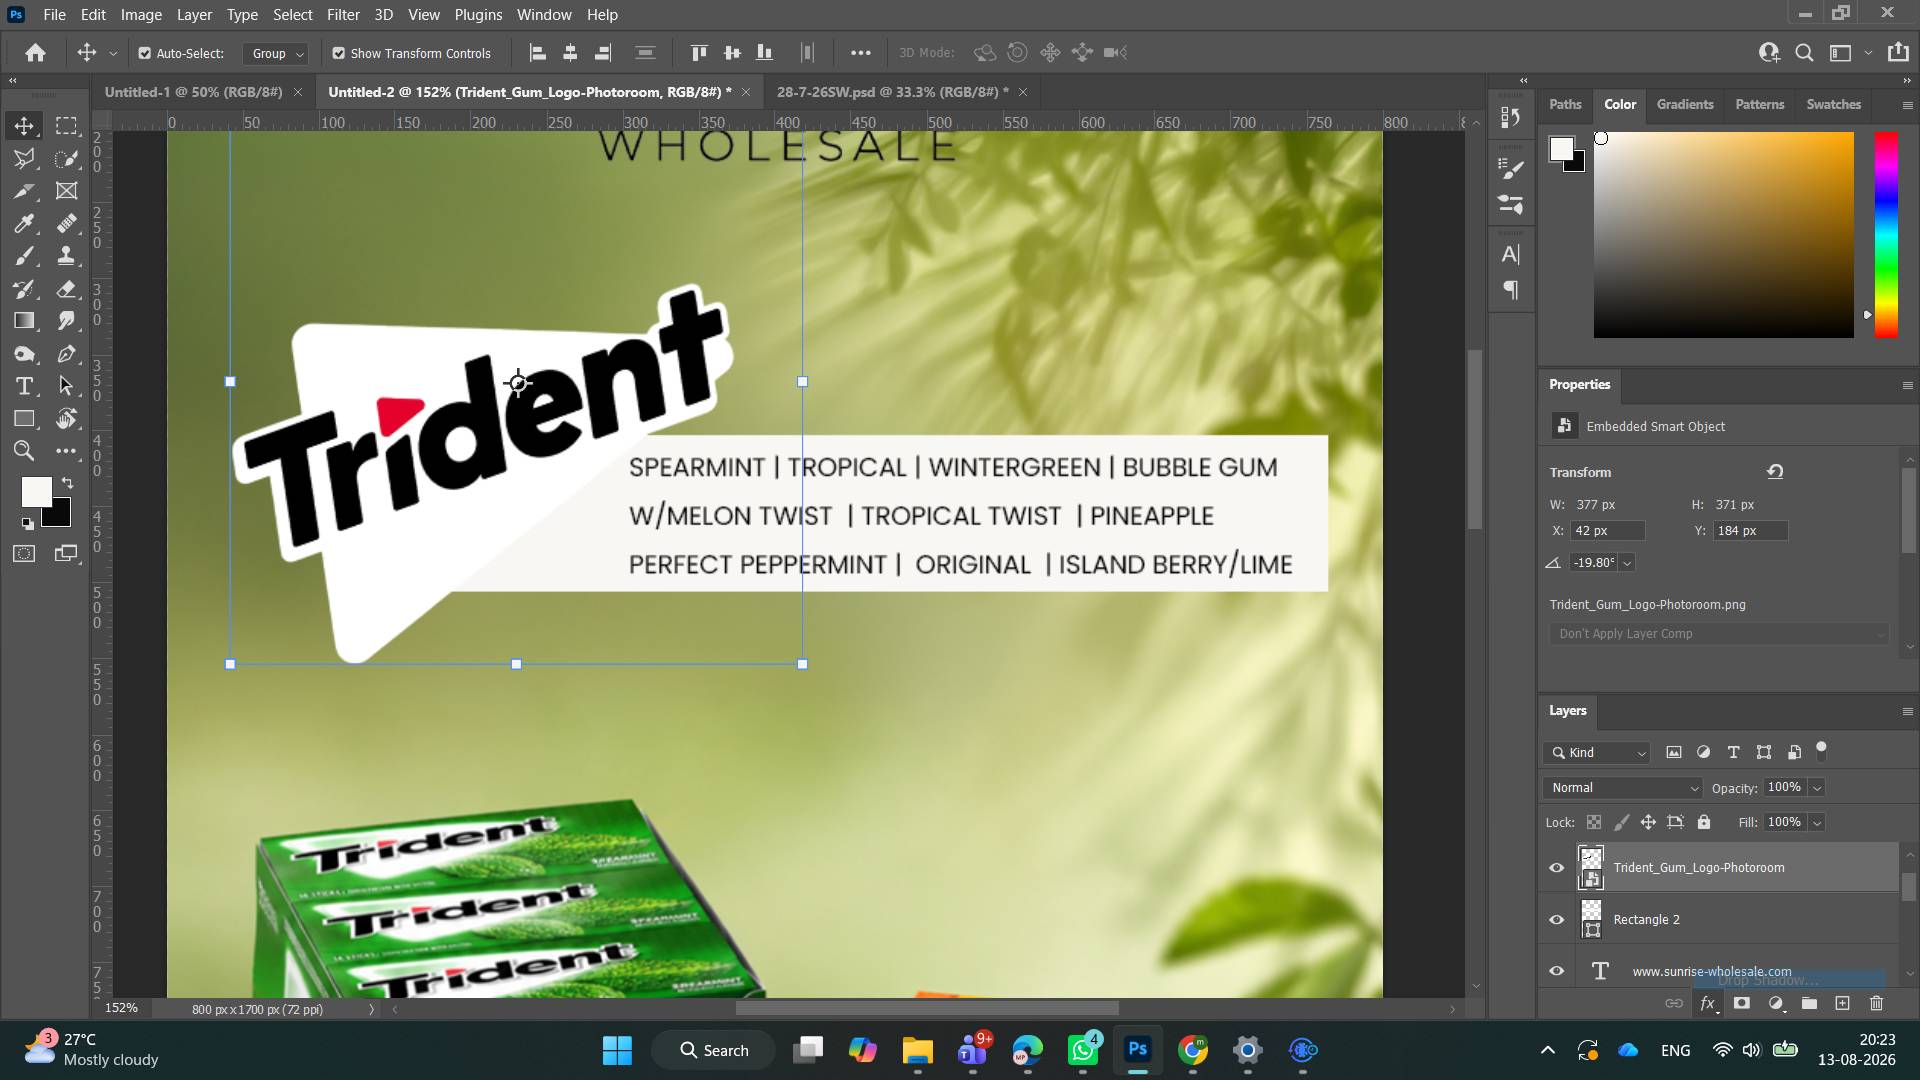
Task: Click the X position input field
Action: click(1607, 531)
